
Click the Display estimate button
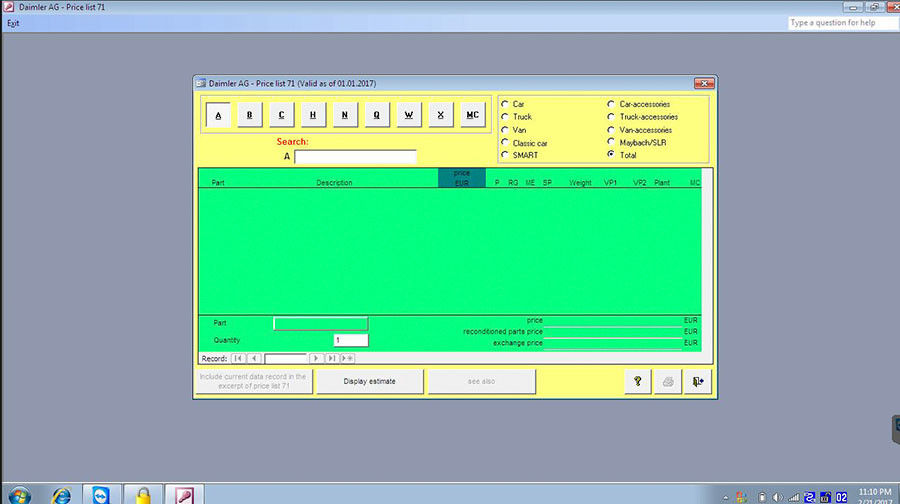pyautogui.click(x=369, y=382)
